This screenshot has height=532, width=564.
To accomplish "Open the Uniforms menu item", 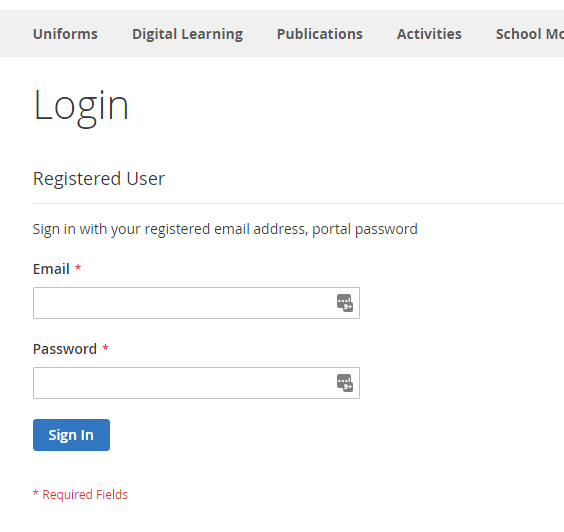I will [x=65, y=34].
